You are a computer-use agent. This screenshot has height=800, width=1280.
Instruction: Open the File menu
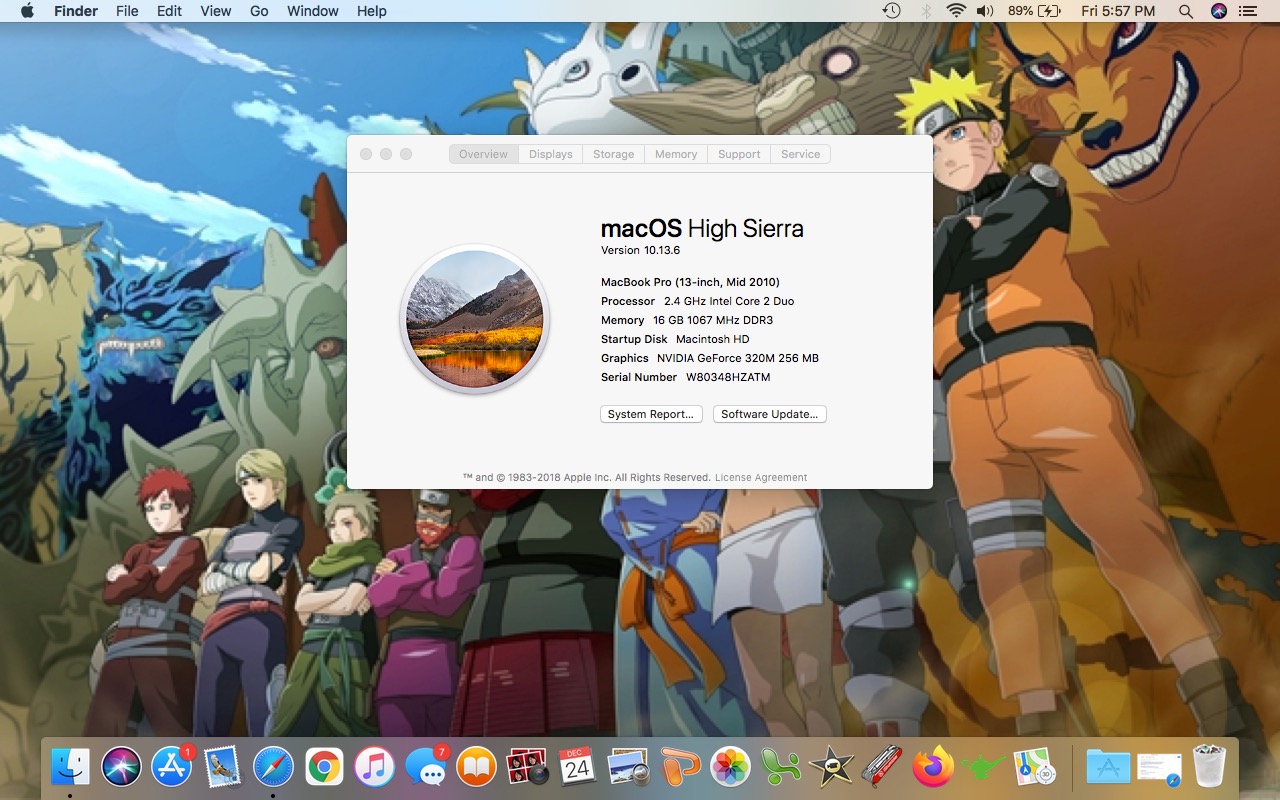(127, 11)
